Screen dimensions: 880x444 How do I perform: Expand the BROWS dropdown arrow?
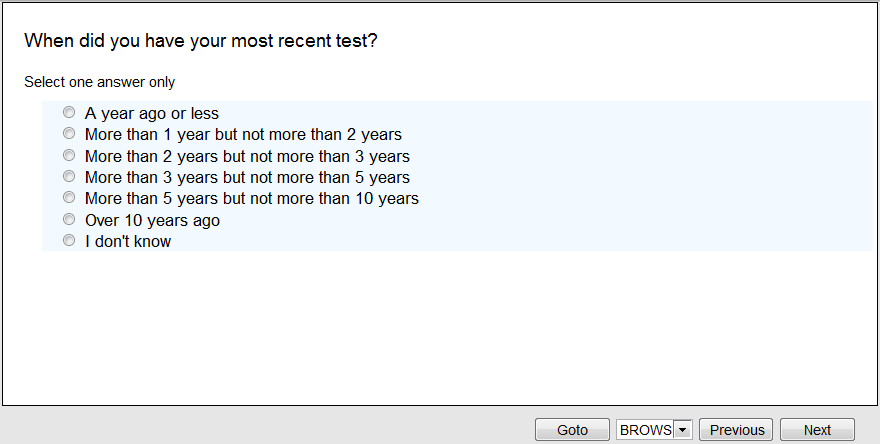(x=683, y=430)
